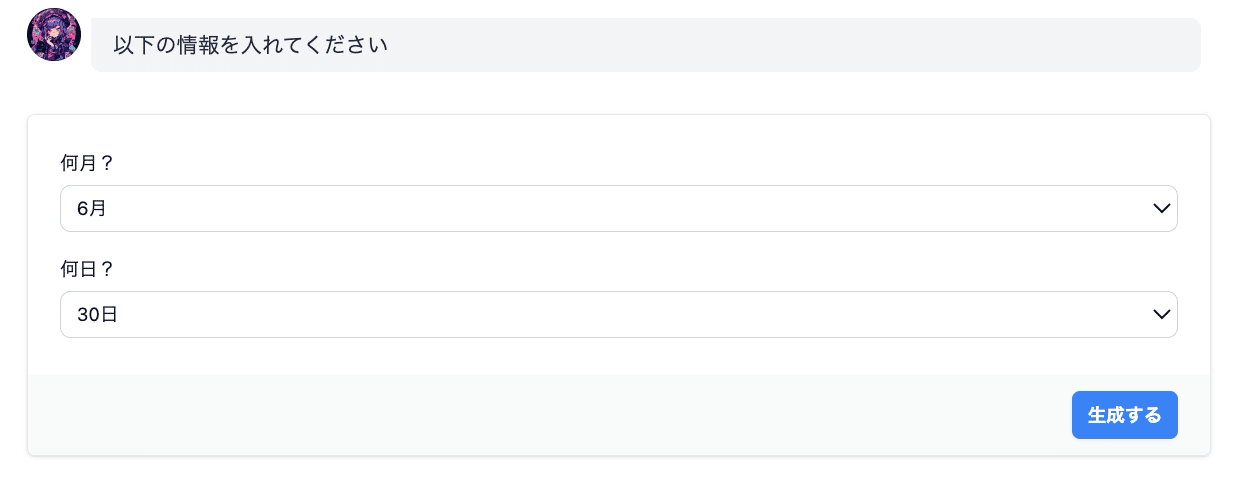Click the 何日？ label text
Viewport: 1234px width, 496px height.
coord(88,269)
